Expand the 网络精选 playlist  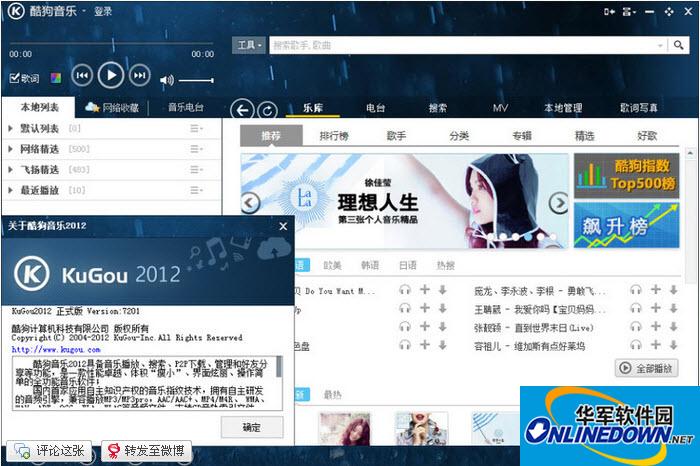pos(10,149)
